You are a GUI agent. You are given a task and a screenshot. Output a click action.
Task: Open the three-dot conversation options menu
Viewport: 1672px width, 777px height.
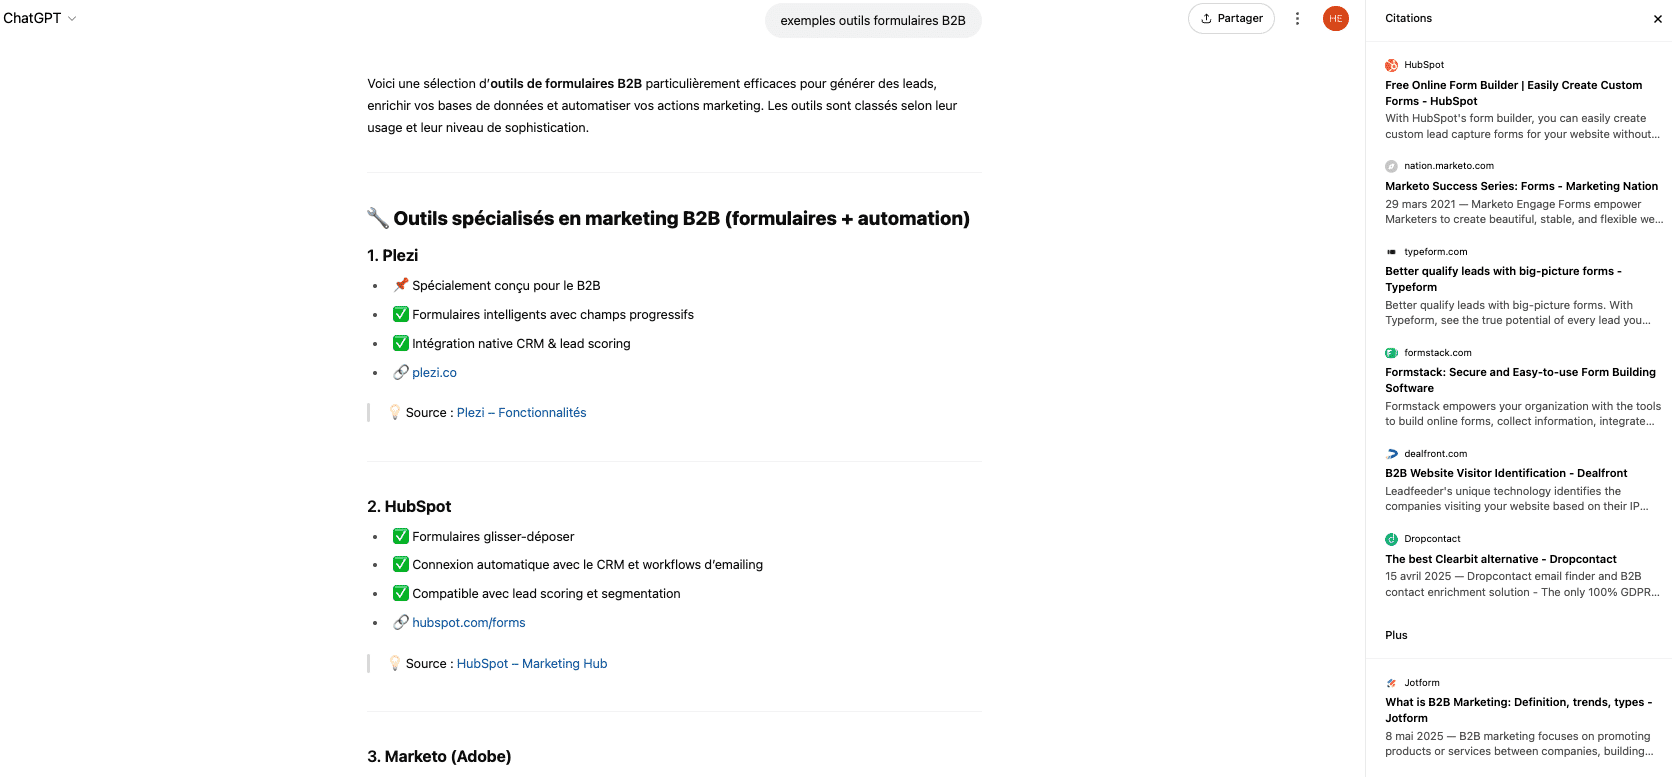1297,18
